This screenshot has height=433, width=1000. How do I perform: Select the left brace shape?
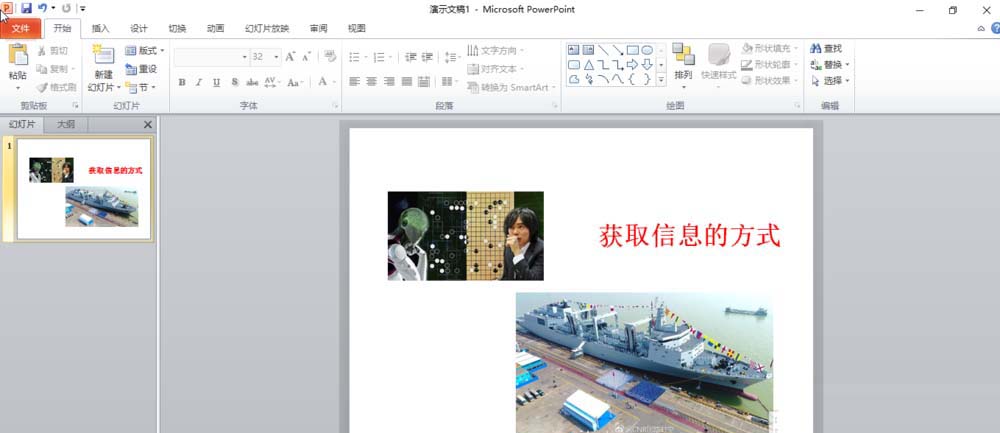point(632,79)
